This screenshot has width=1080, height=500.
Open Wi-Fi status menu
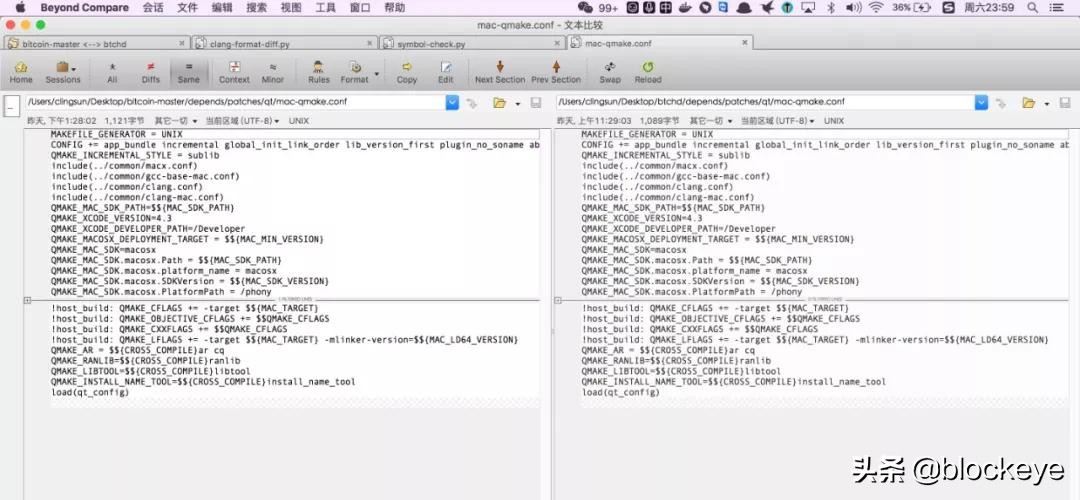pos(875,8)
